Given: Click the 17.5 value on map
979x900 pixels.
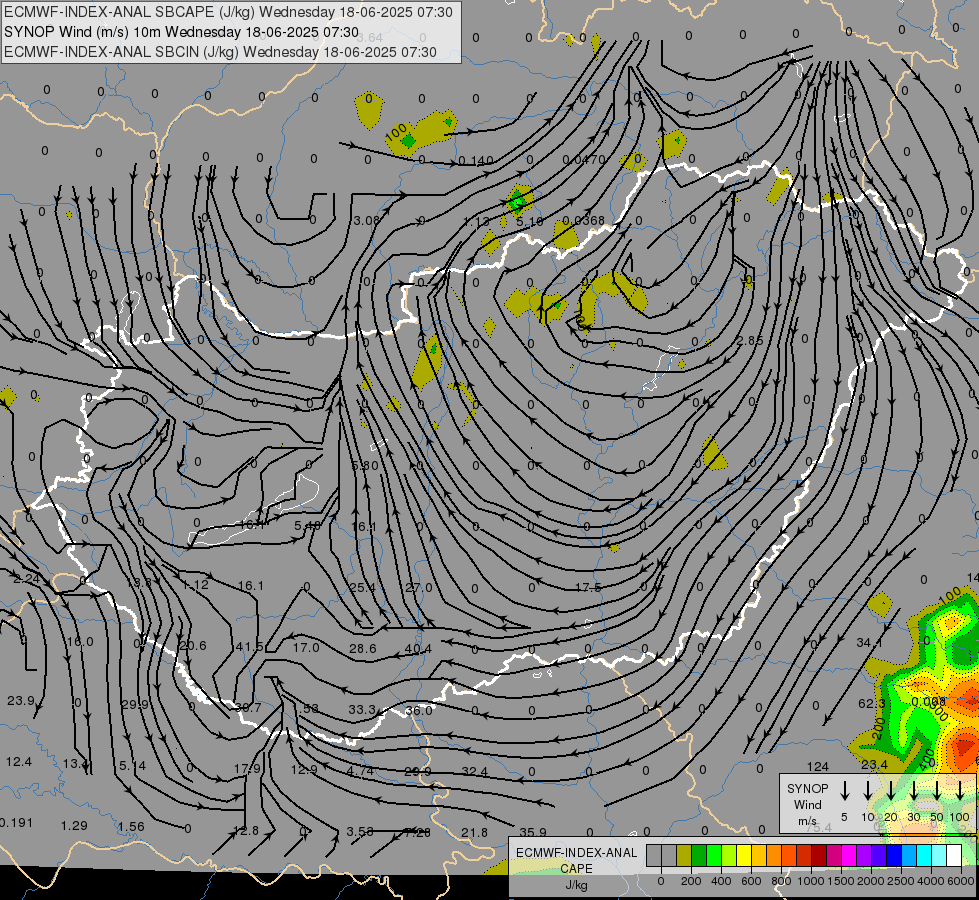Looking at the screenshot, I should pyautogui.click(x=588, y=587).
